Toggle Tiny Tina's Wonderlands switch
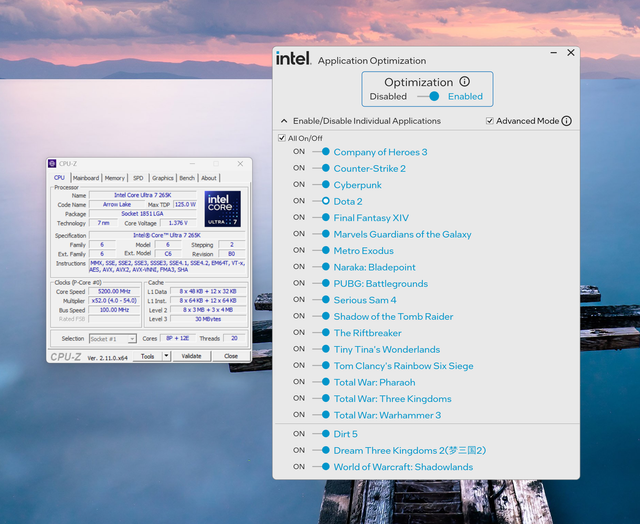The width and height of the screenshot is (640, 524). click(321, 349)
